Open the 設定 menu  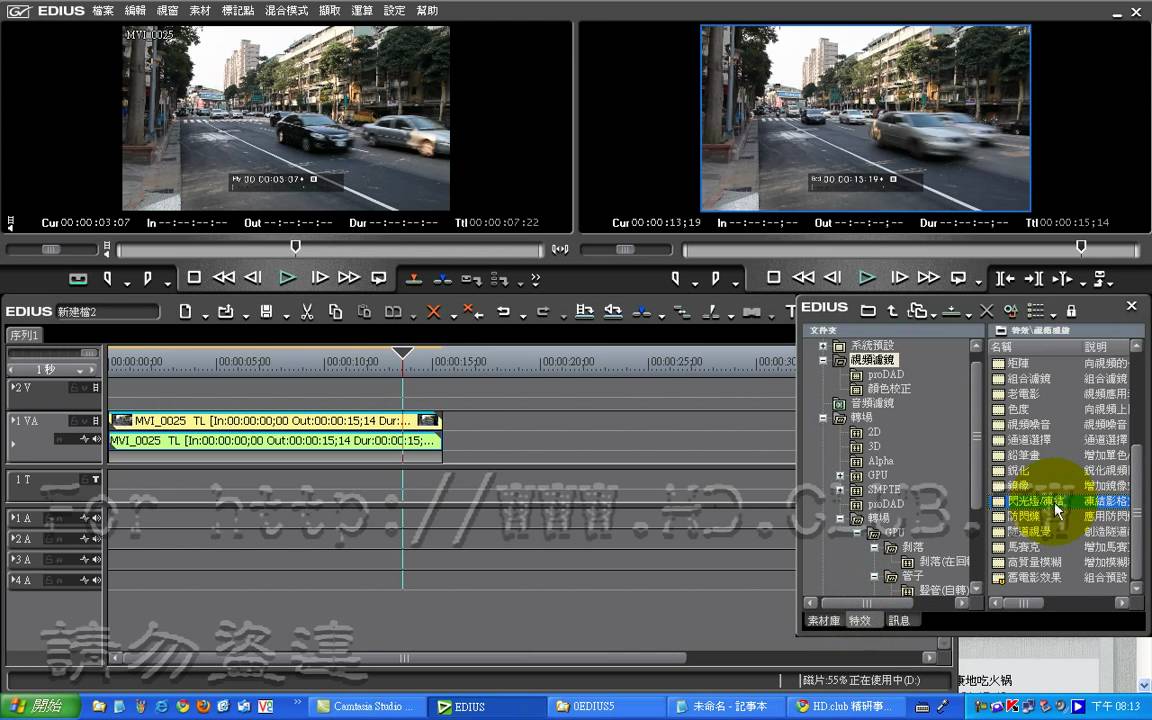tap(394, 10)
